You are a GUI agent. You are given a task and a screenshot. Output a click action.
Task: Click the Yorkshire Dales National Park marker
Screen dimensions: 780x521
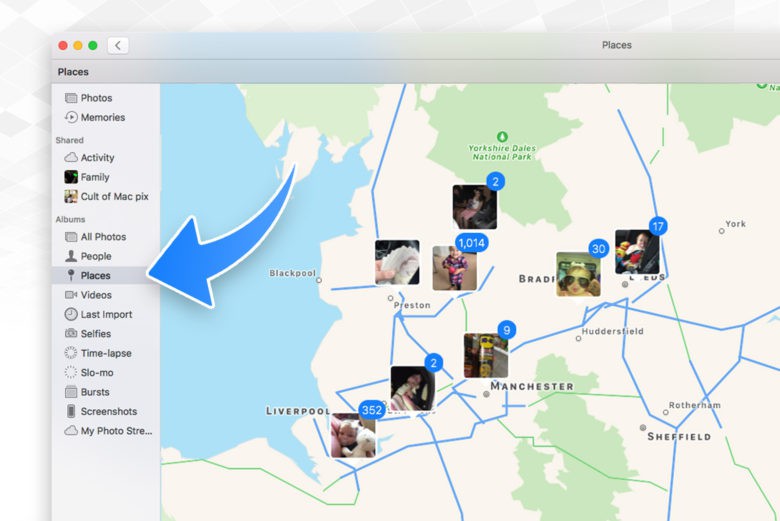point(502,136)
